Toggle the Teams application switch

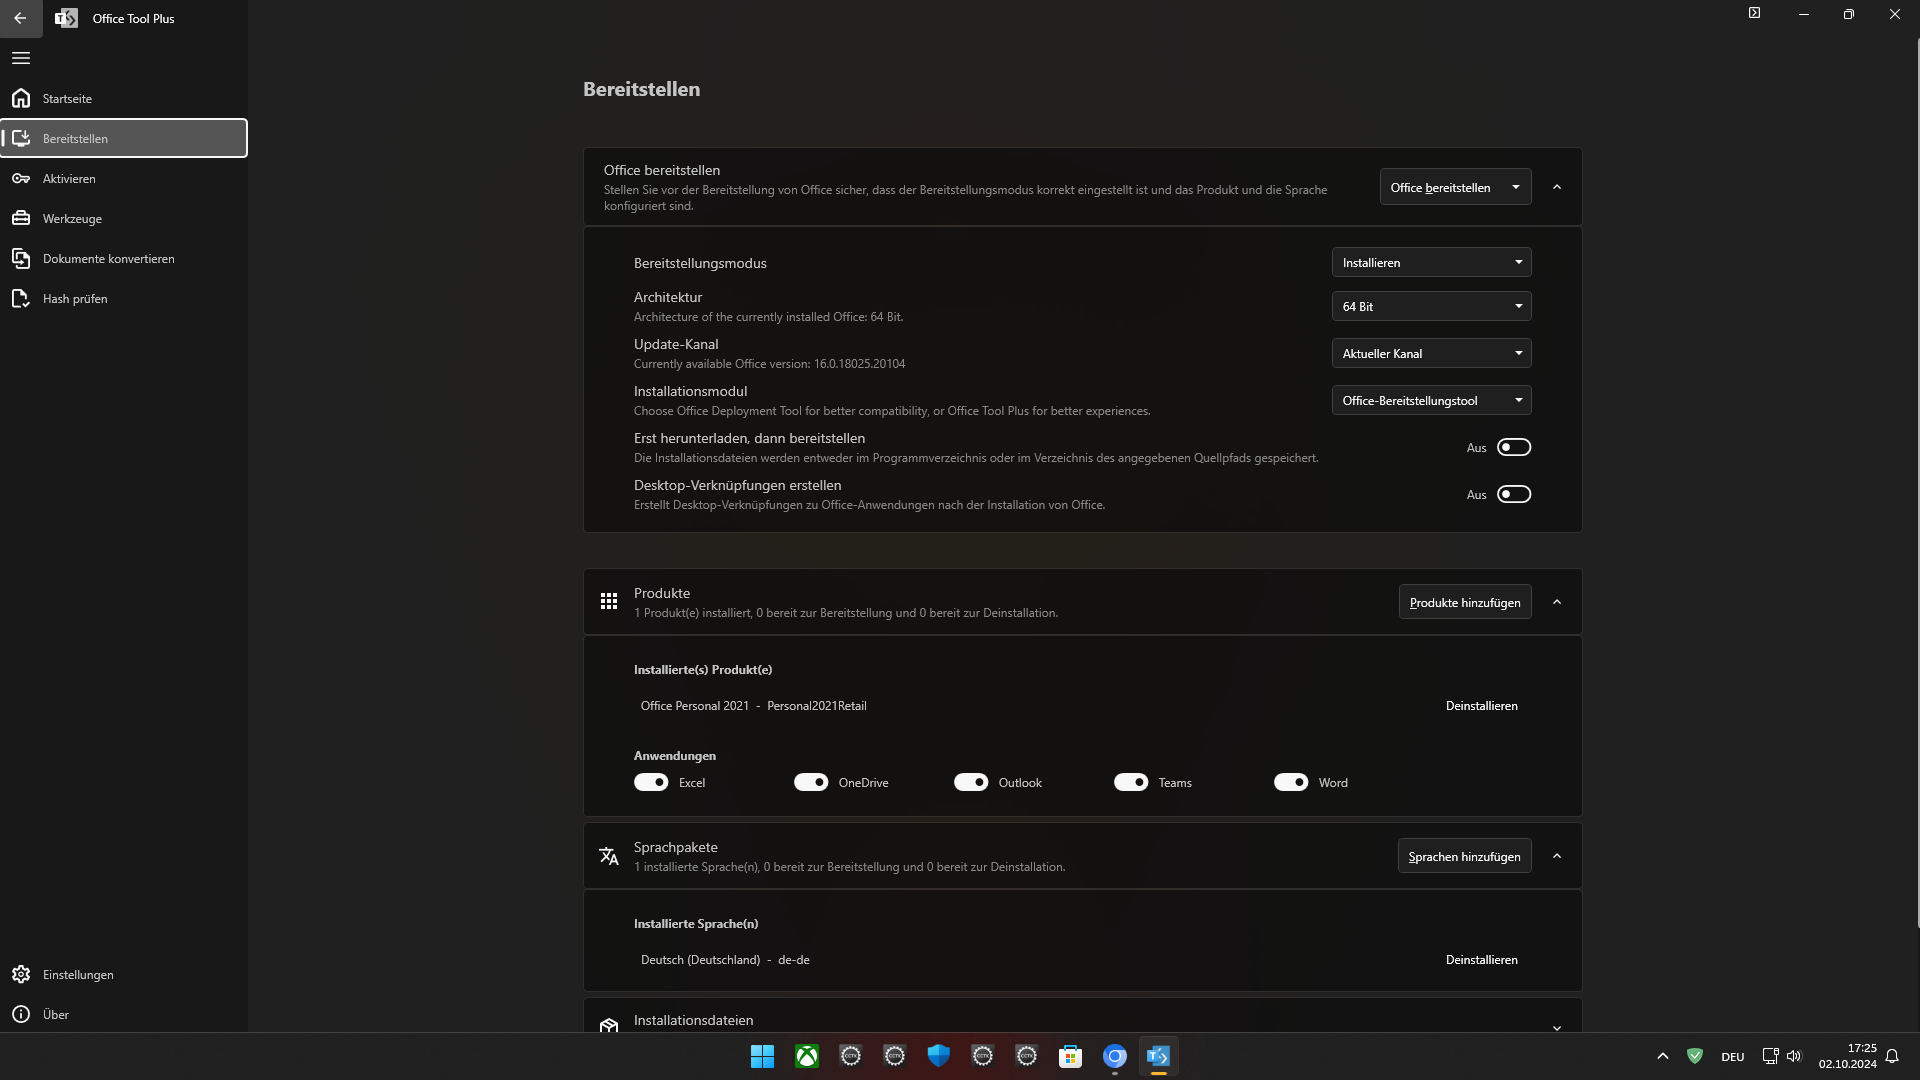[x=1131, y=782]
